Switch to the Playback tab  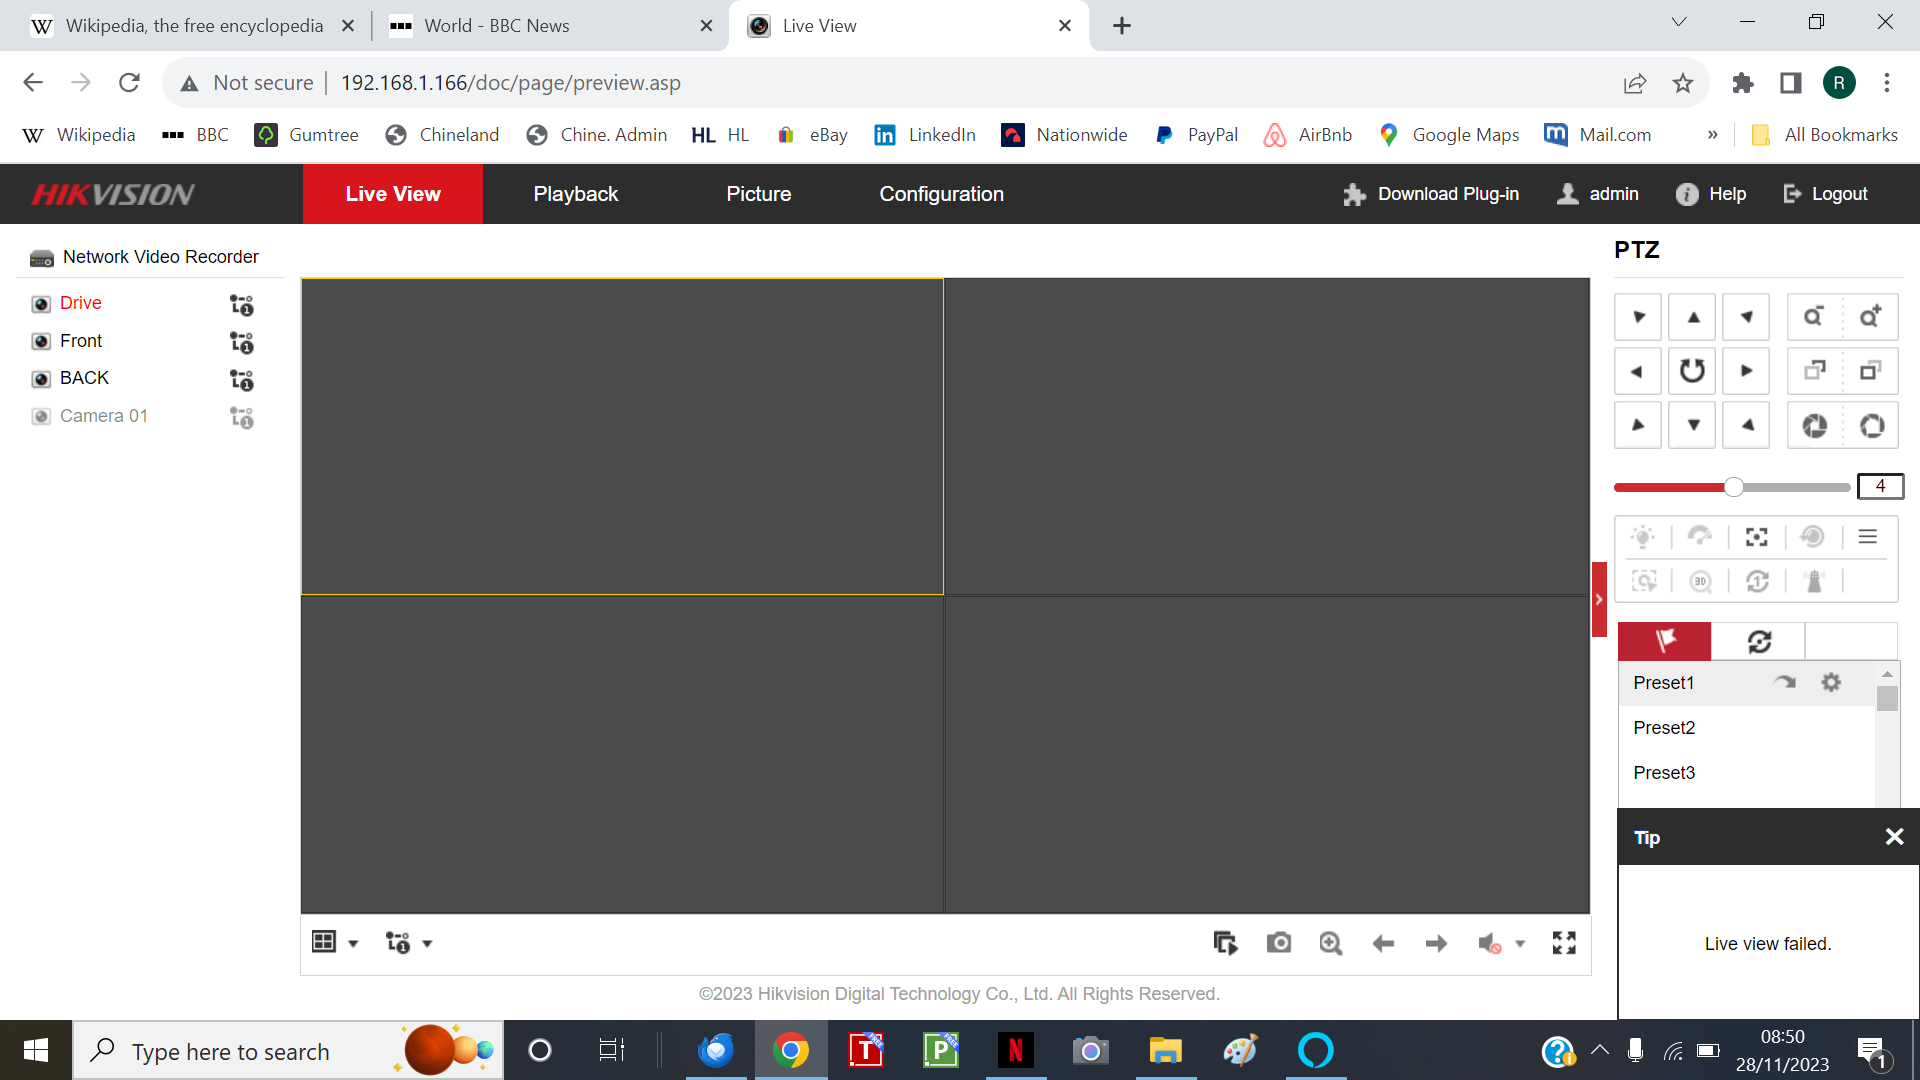coord(575,194)
